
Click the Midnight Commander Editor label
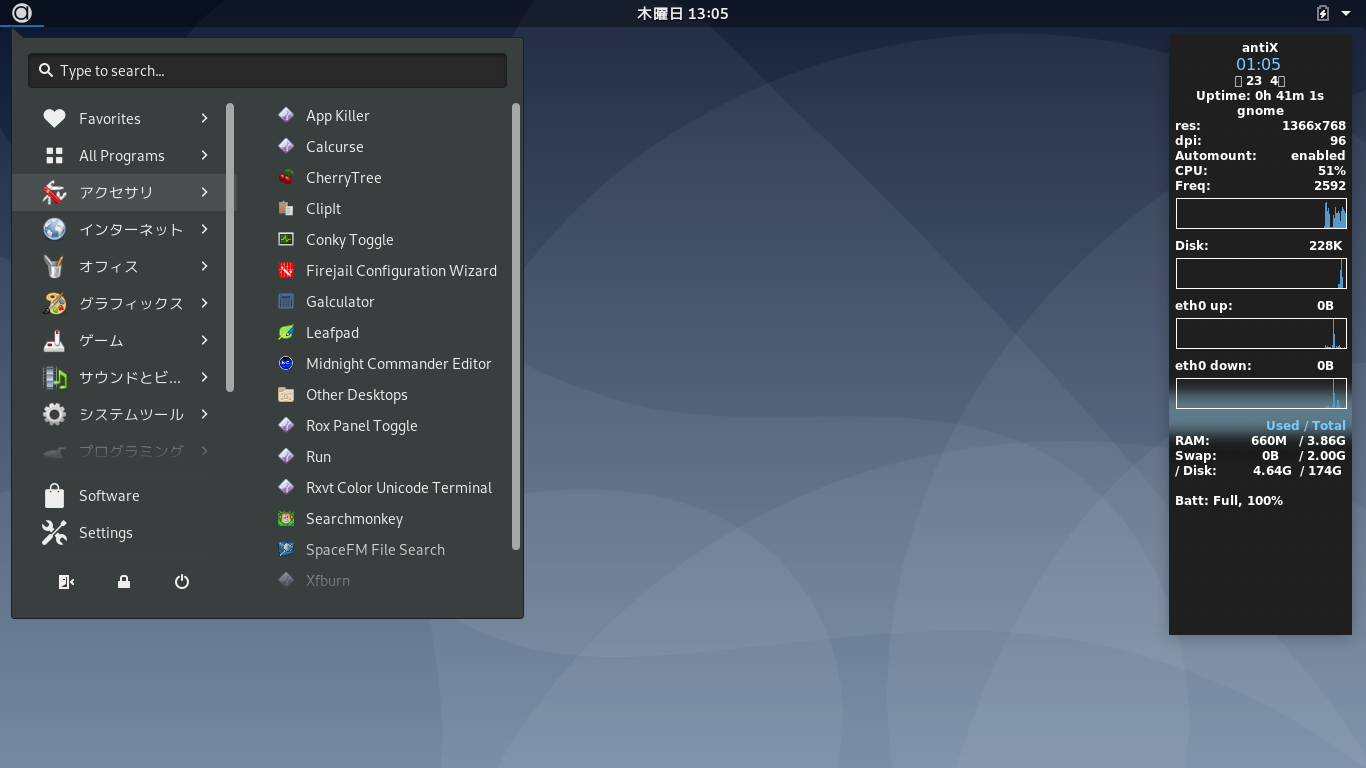399,364
